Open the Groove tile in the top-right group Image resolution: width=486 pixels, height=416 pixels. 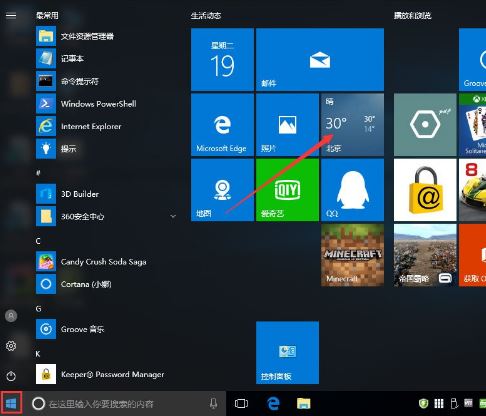472,59
